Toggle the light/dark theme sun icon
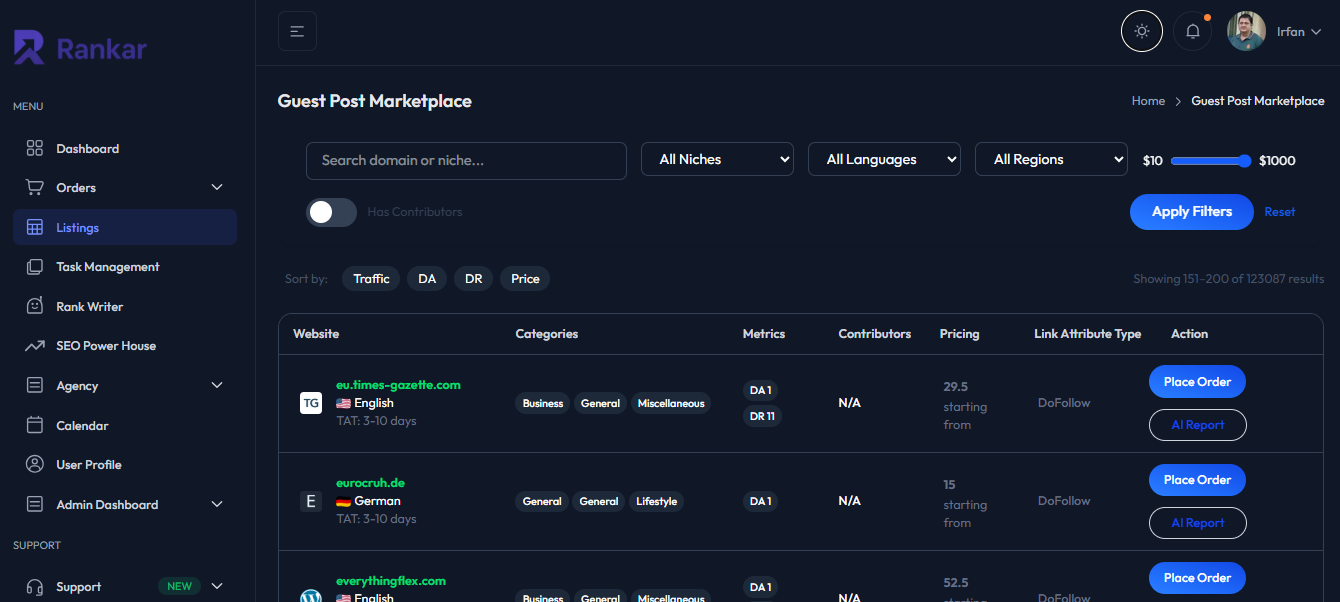Viewport: 1340px width, 602px height. pos(1142,31)
